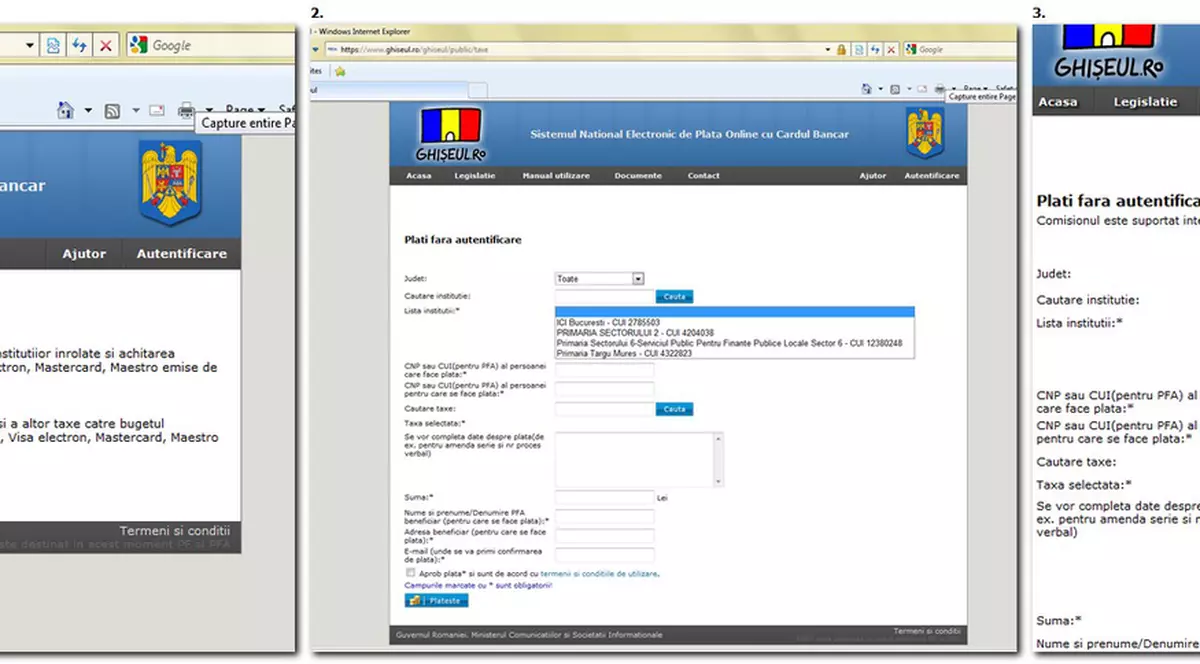Image resolution: width=1200 pixels, height=664 pixels.
Task: Check the Aprob plata agreement checkbox
Action: pos(410,572)
